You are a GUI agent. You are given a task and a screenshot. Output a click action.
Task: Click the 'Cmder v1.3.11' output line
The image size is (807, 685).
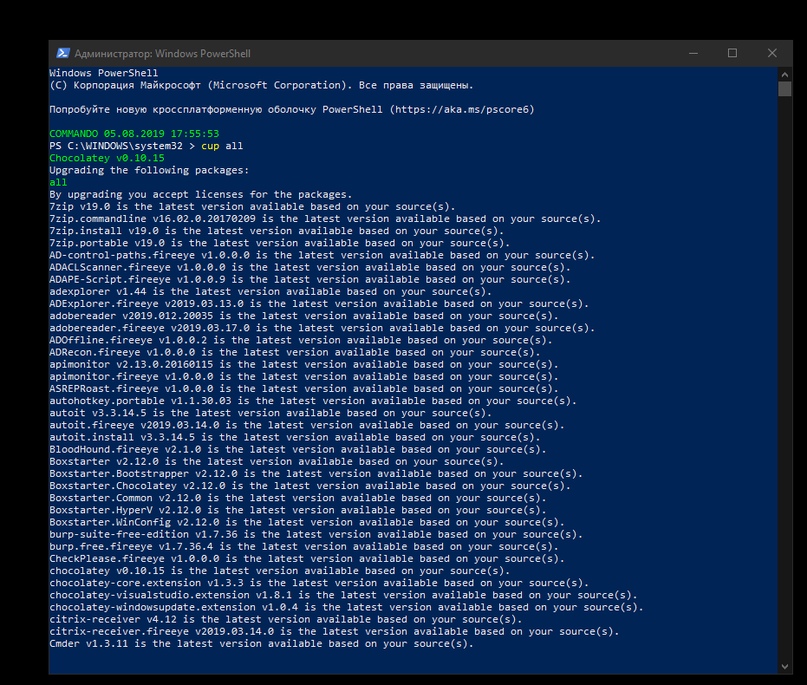[x=260, y=643]
